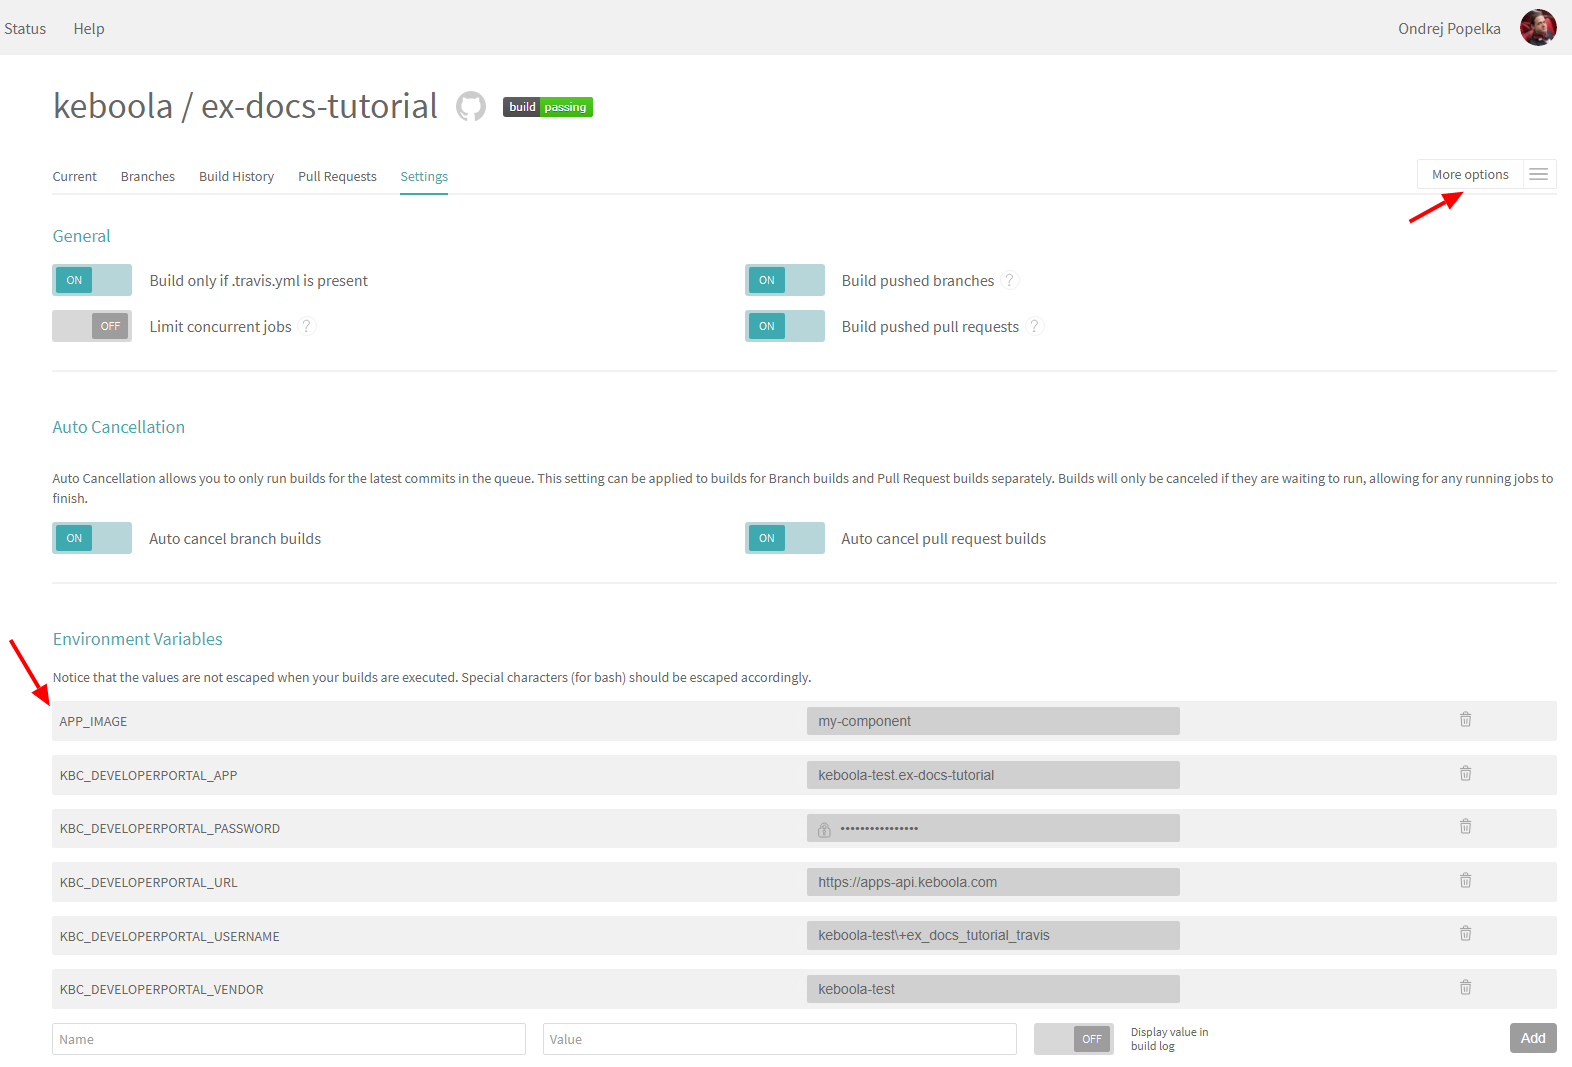Click the KBC_DEVELOPERPORTAL_URL variable name
This screenshot has height=1067, width=1572.
click(148, 882)
